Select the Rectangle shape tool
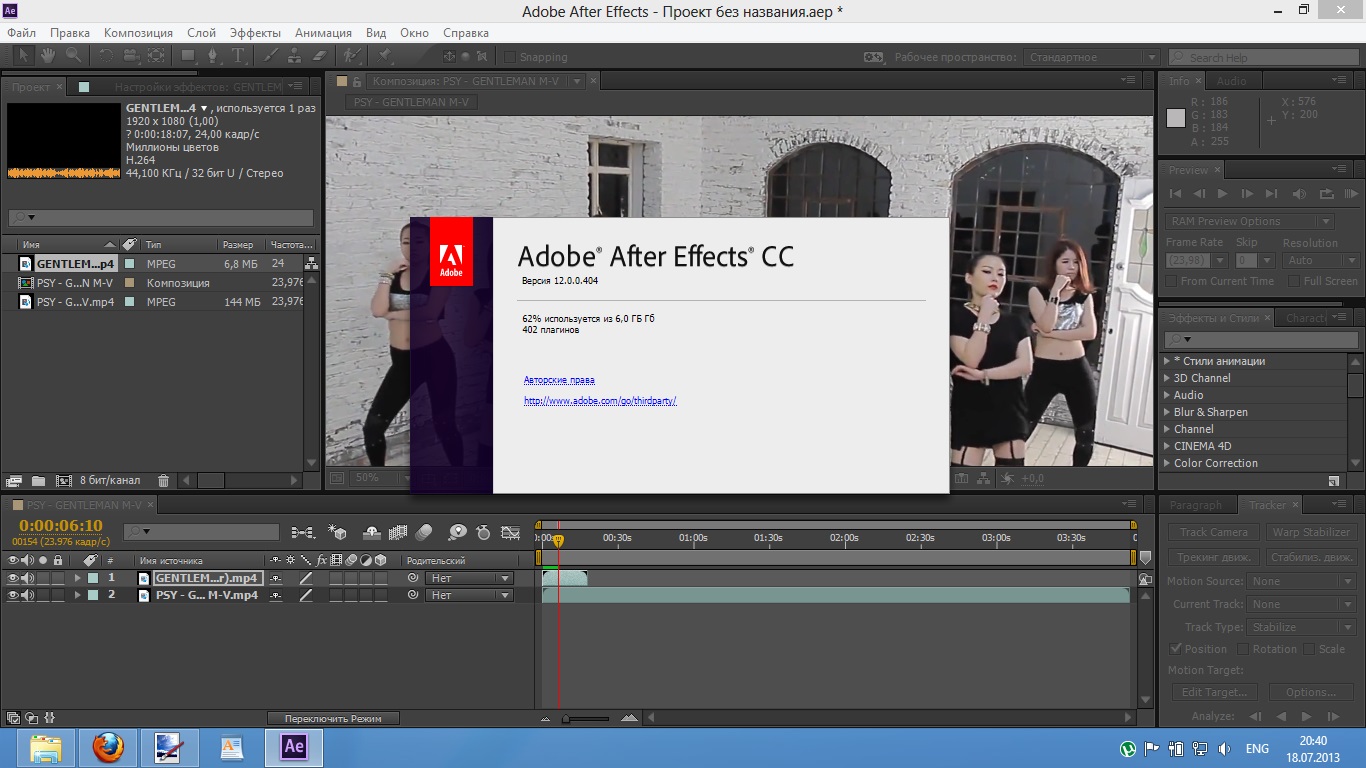This screenshot has width=1366, height=768. click(x=188, y=56)
